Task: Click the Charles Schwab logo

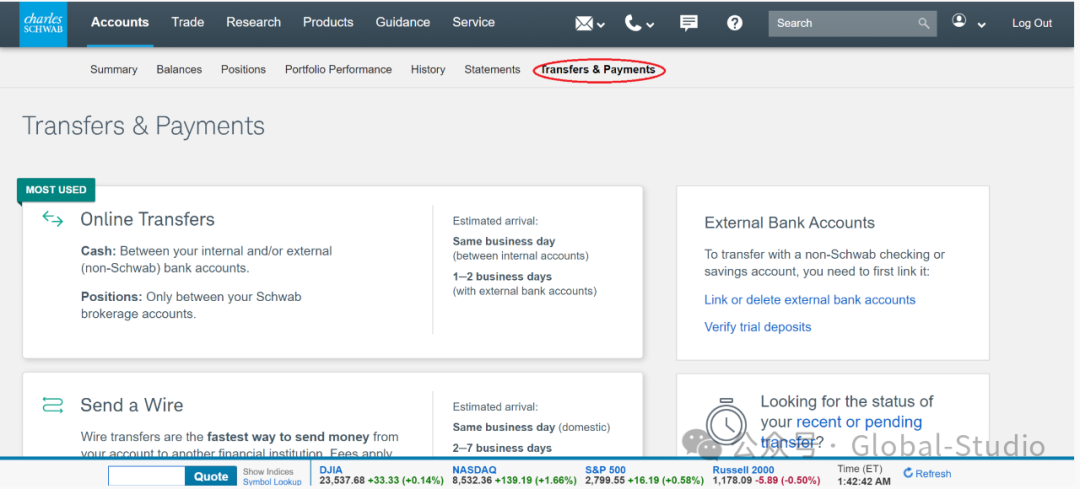Action: pyautogui.click(x=43, y=23)
